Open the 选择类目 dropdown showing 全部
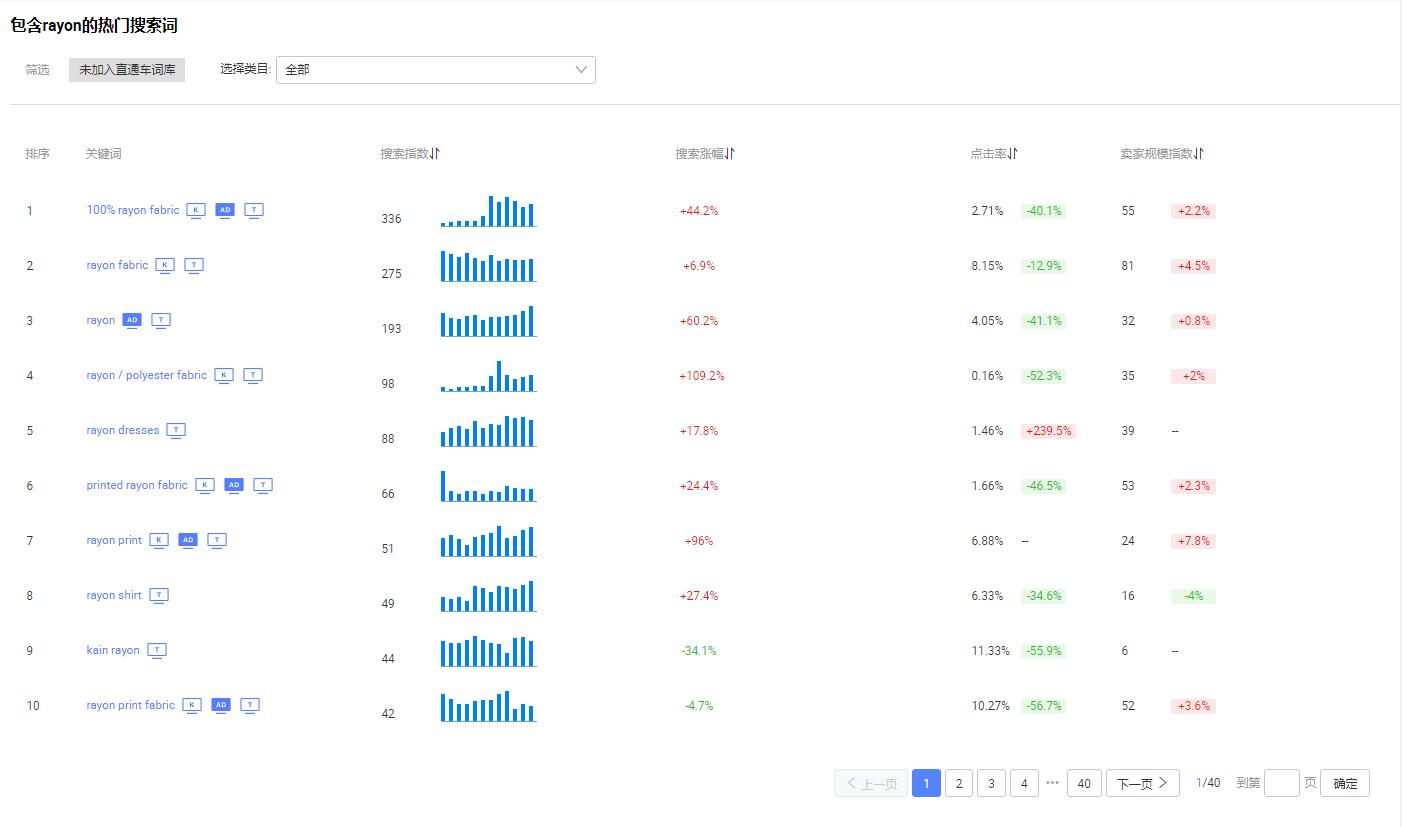This screenshot has width=1402, height=827. [435, 70]
